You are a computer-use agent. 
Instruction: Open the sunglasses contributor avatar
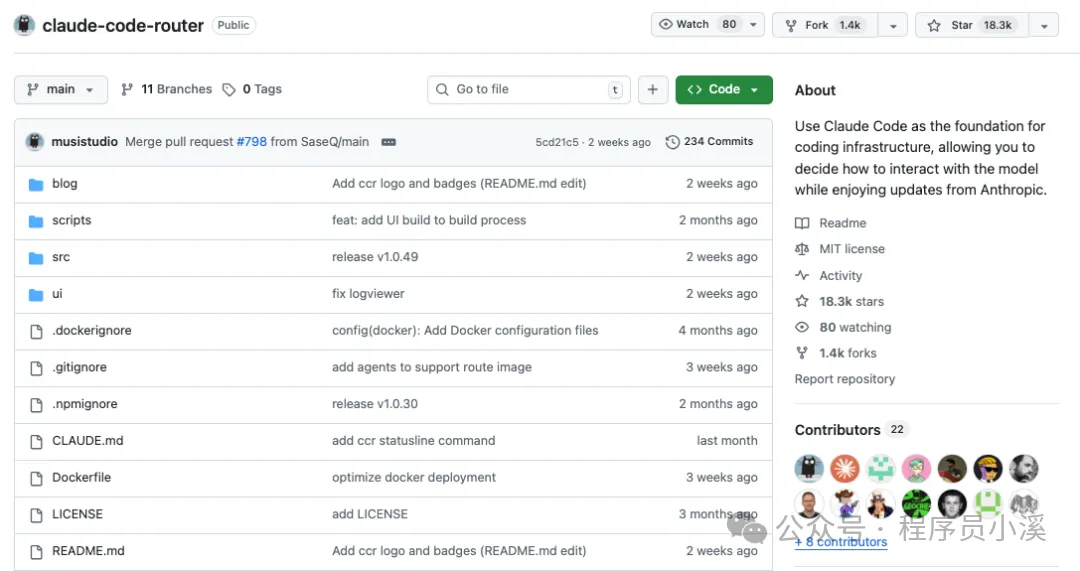[x=988, y=469]
